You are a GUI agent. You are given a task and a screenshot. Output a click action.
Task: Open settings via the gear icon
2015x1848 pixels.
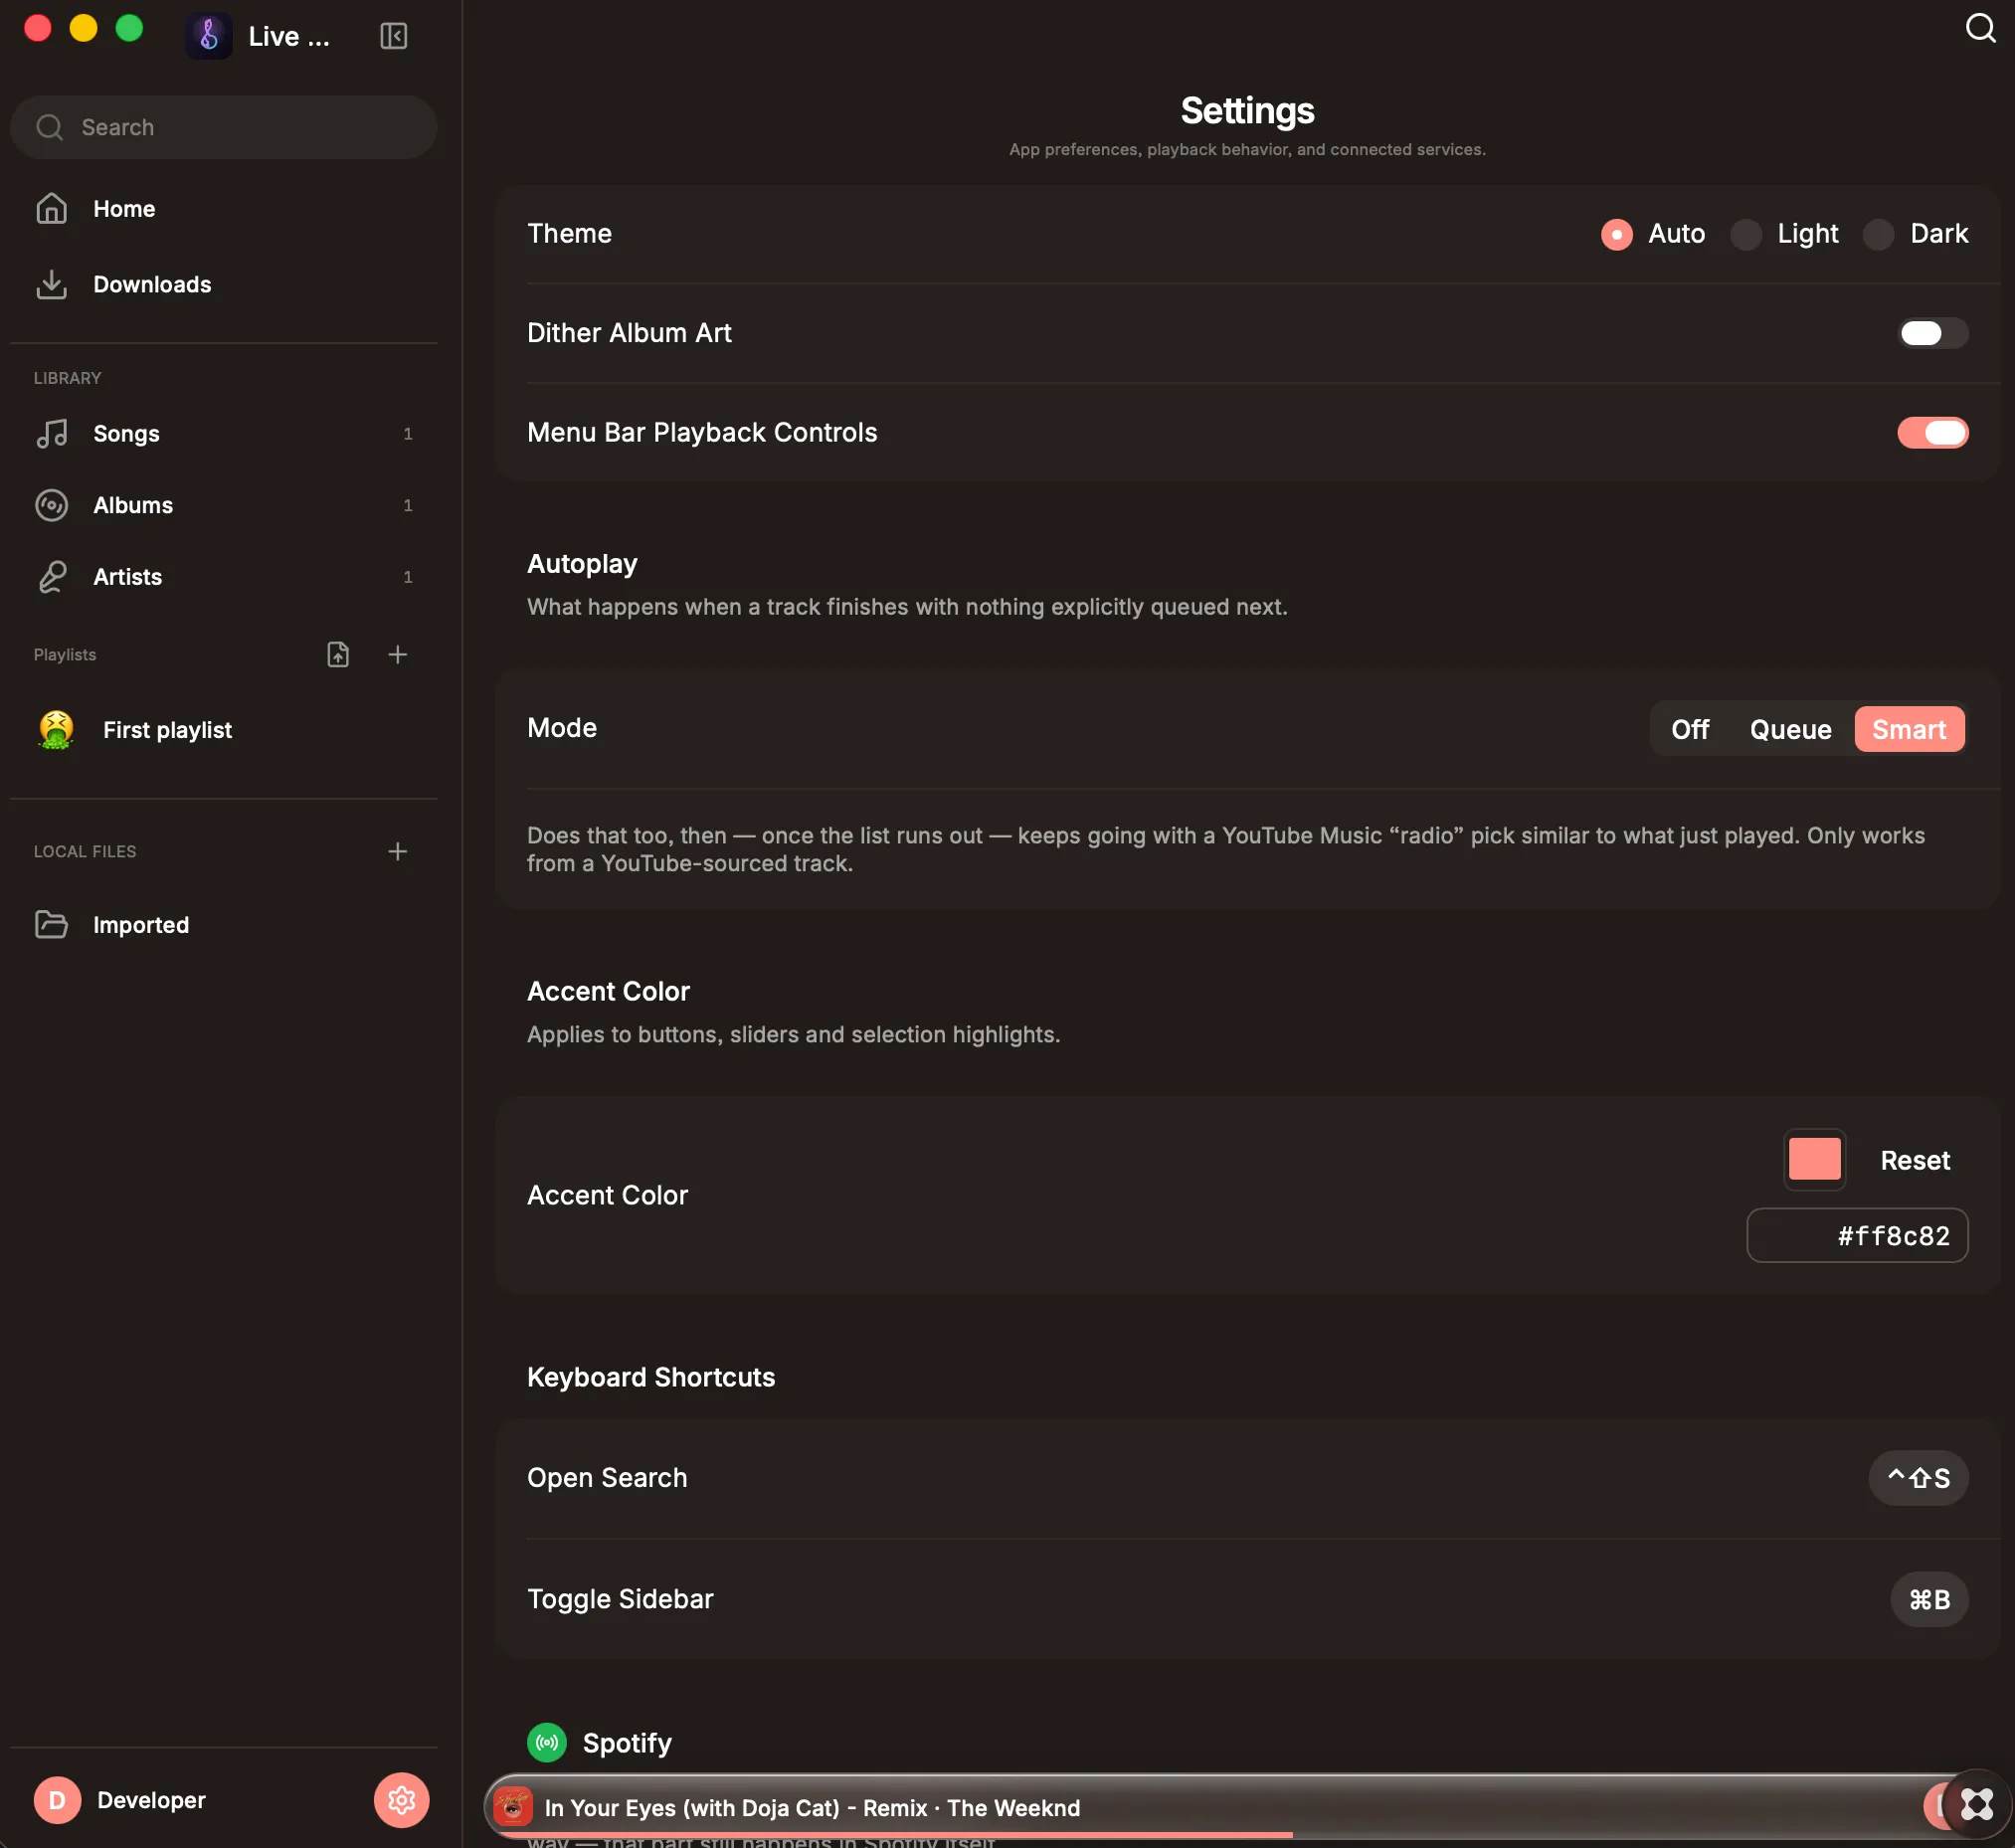point(401,1801)
